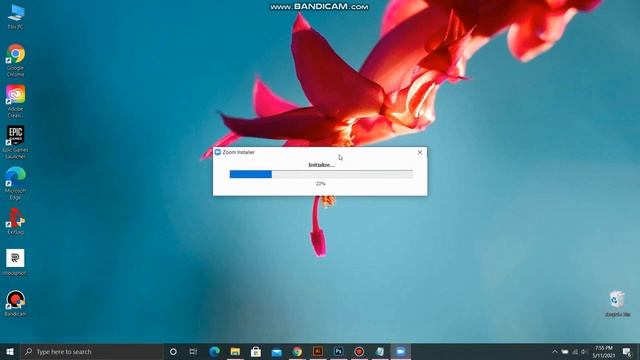Click the Zoom Installer progress bar
The image size is (640, 360).
point(321,174)
